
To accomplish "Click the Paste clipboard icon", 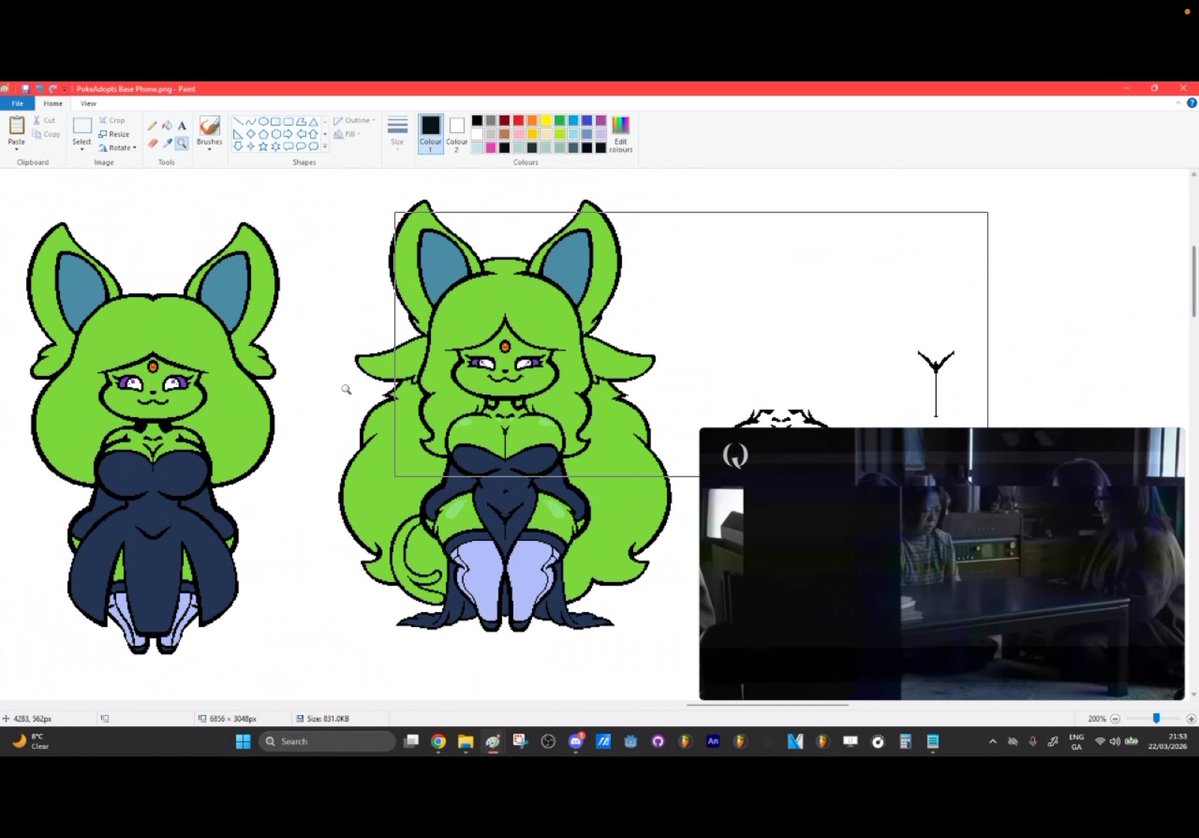I will click(16, 125).
